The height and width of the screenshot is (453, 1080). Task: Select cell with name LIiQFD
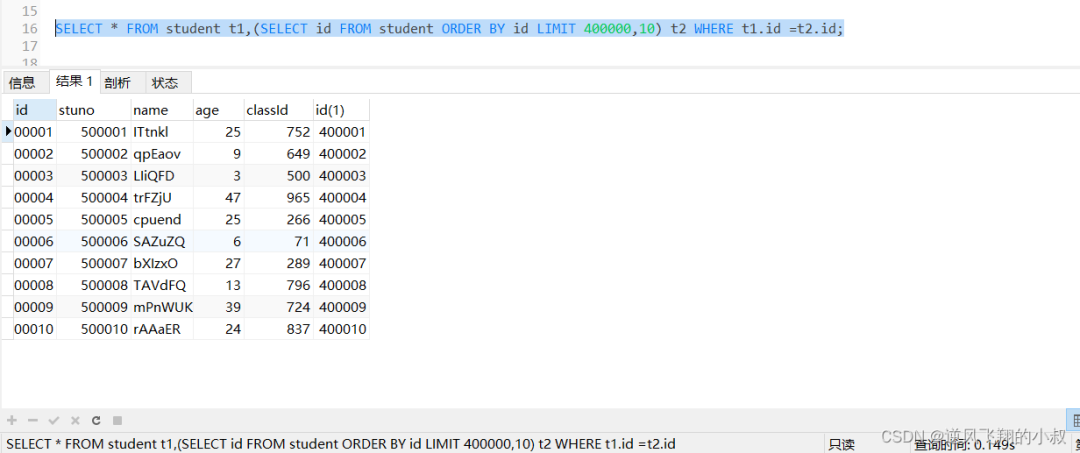pyautogui.click(x=162, y=176)
